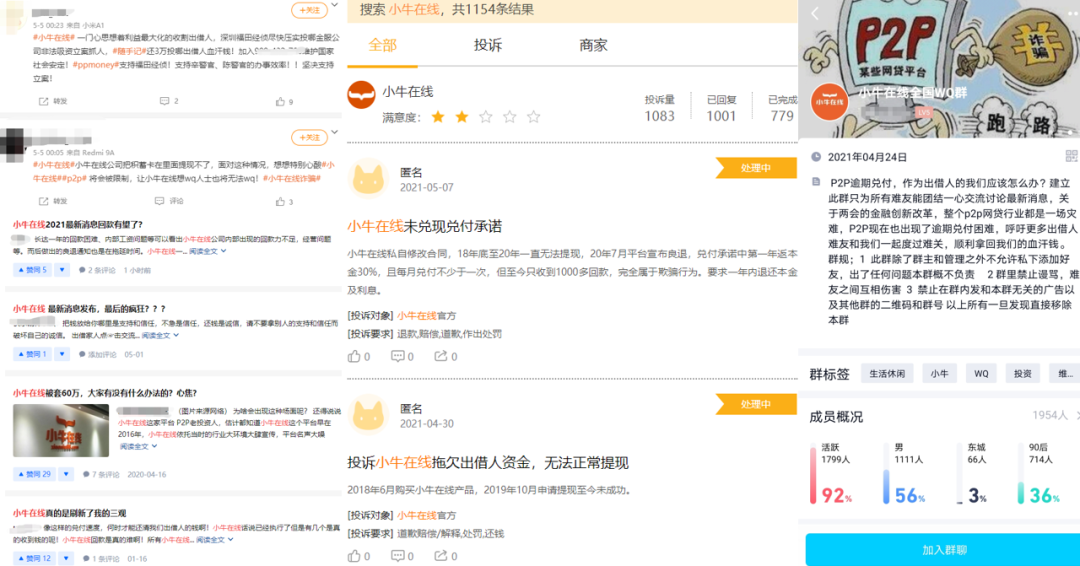Switch to the 商家 tab
This screenshot has height=566, width=1080.
[x=593, y=46]
